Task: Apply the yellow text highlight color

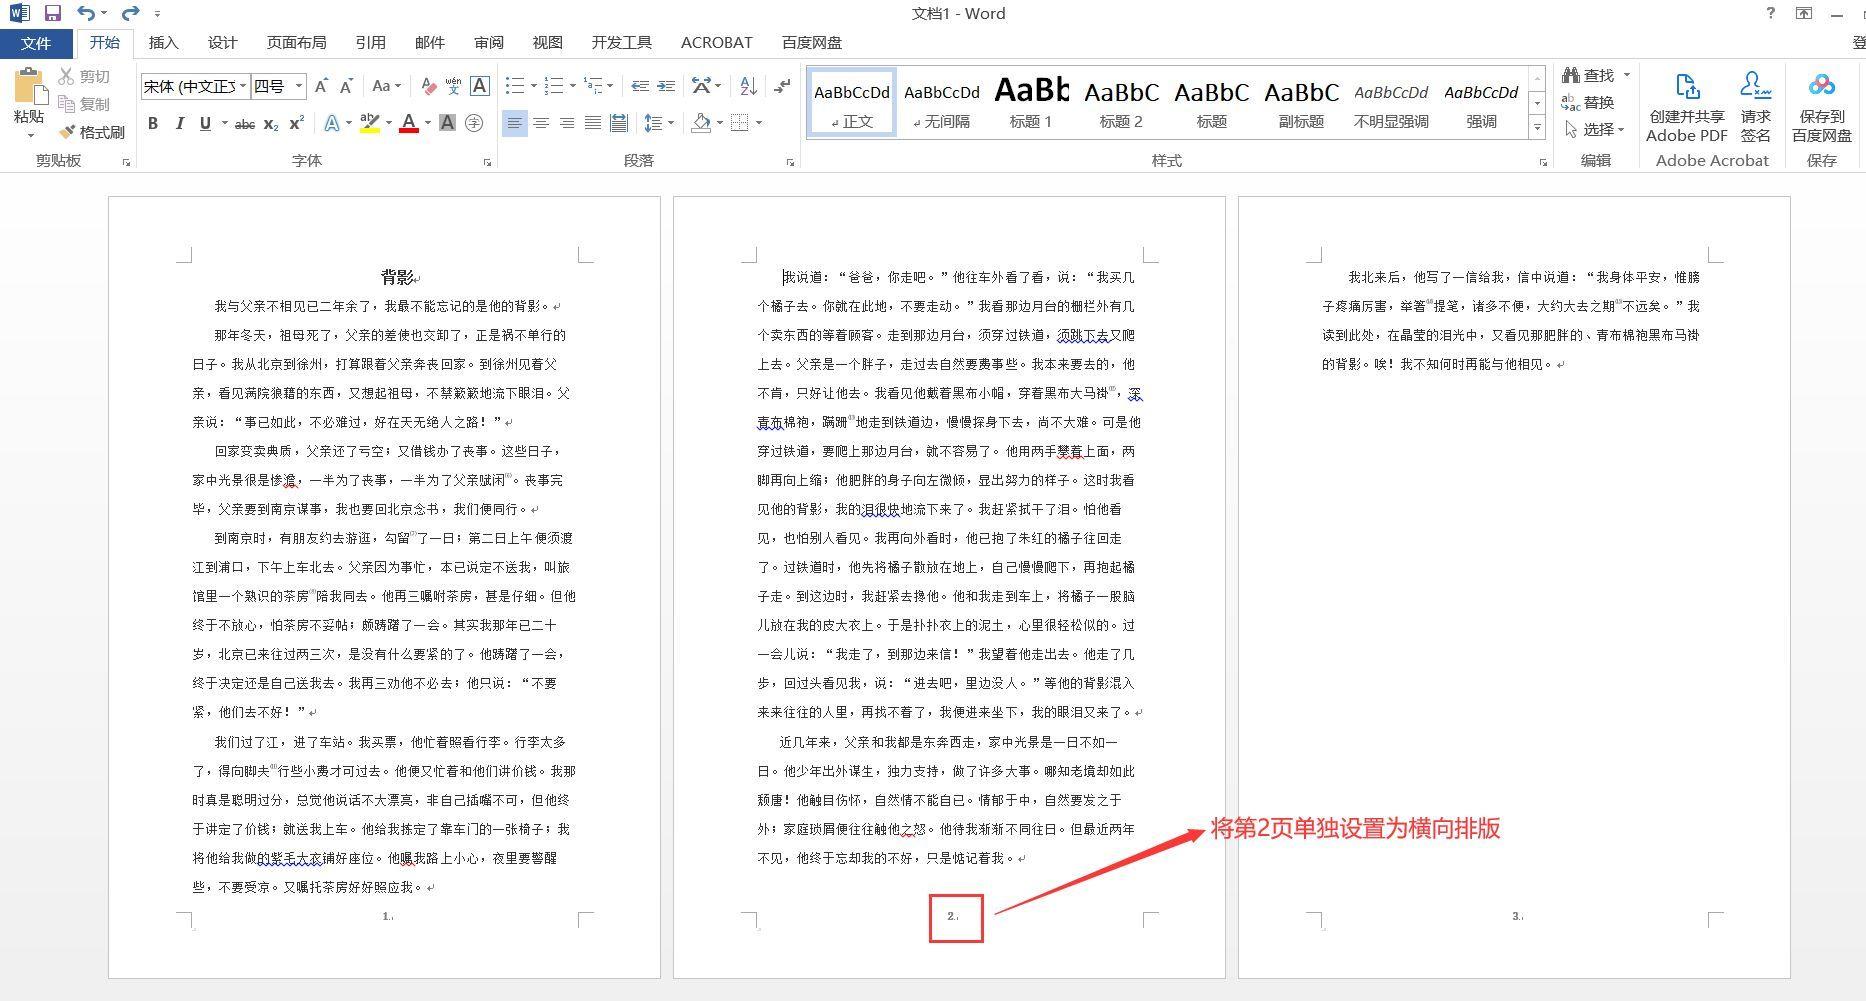Action: pos(369,123)
